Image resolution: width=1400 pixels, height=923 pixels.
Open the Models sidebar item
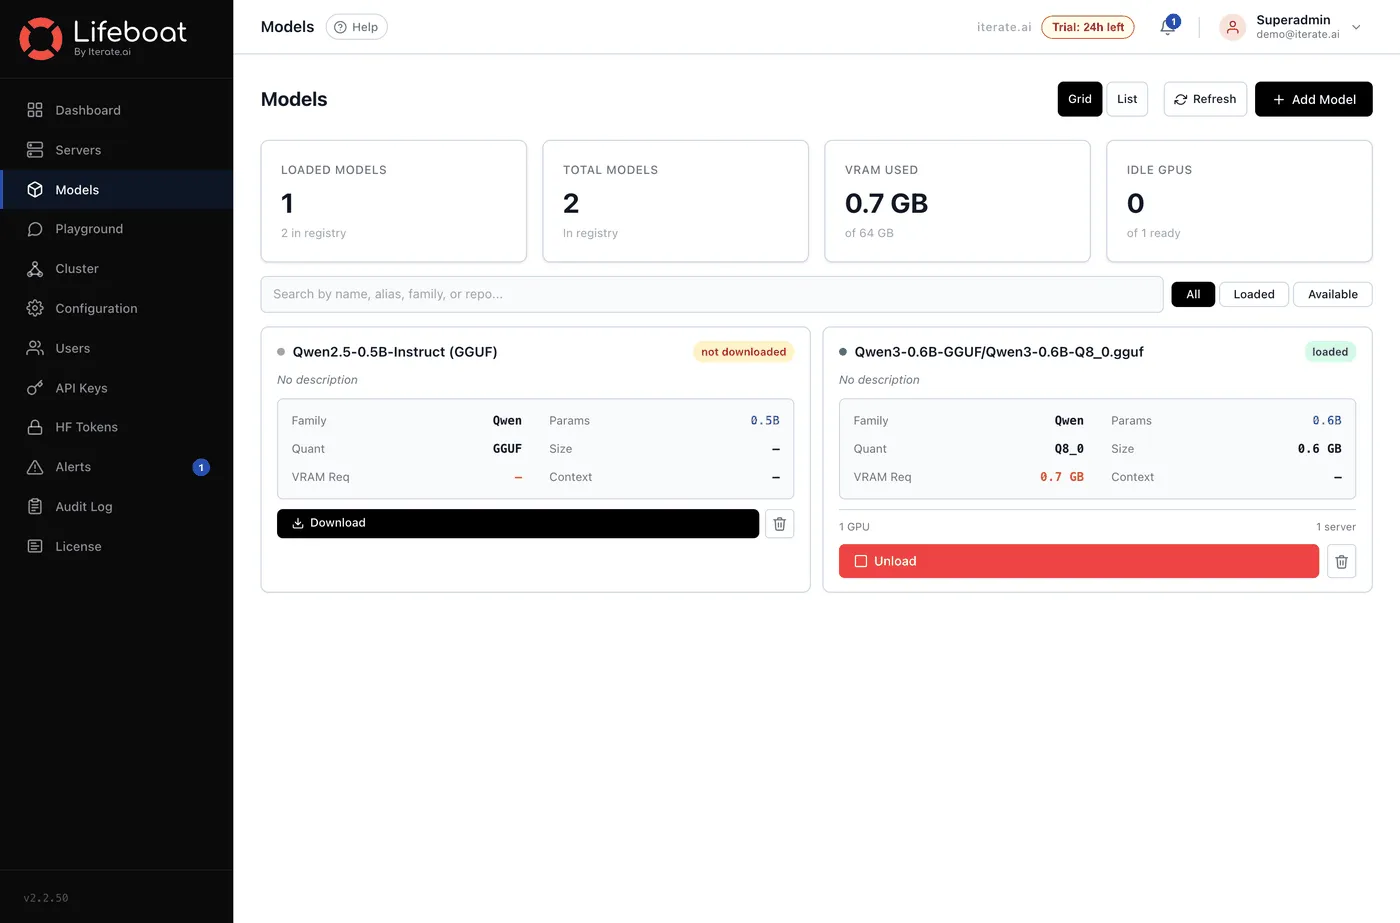(x=117, y=190)
